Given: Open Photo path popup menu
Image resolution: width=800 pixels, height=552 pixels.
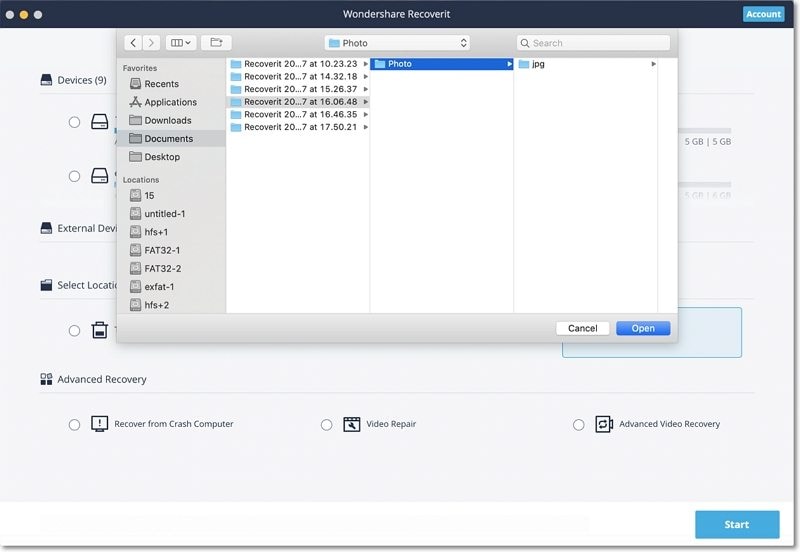Looking at the screenshot, I should [397, 43].
